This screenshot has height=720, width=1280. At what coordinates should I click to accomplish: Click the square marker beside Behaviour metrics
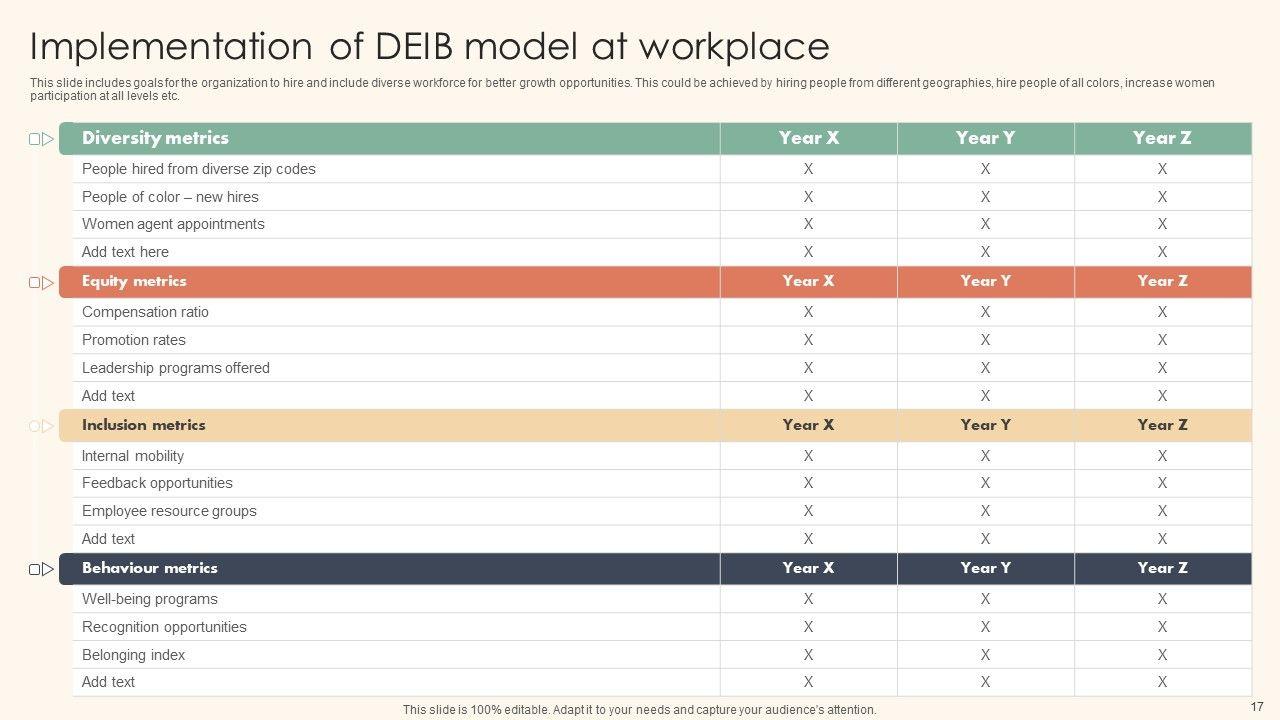coord(34,569)
